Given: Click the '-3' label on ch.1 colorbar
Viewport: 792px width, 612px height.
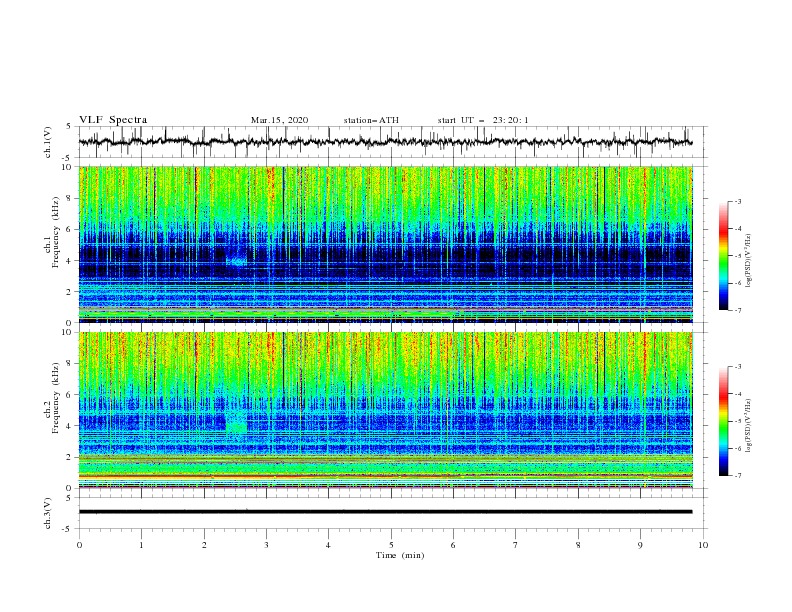Looking at the screenshot, I should 737,201.
